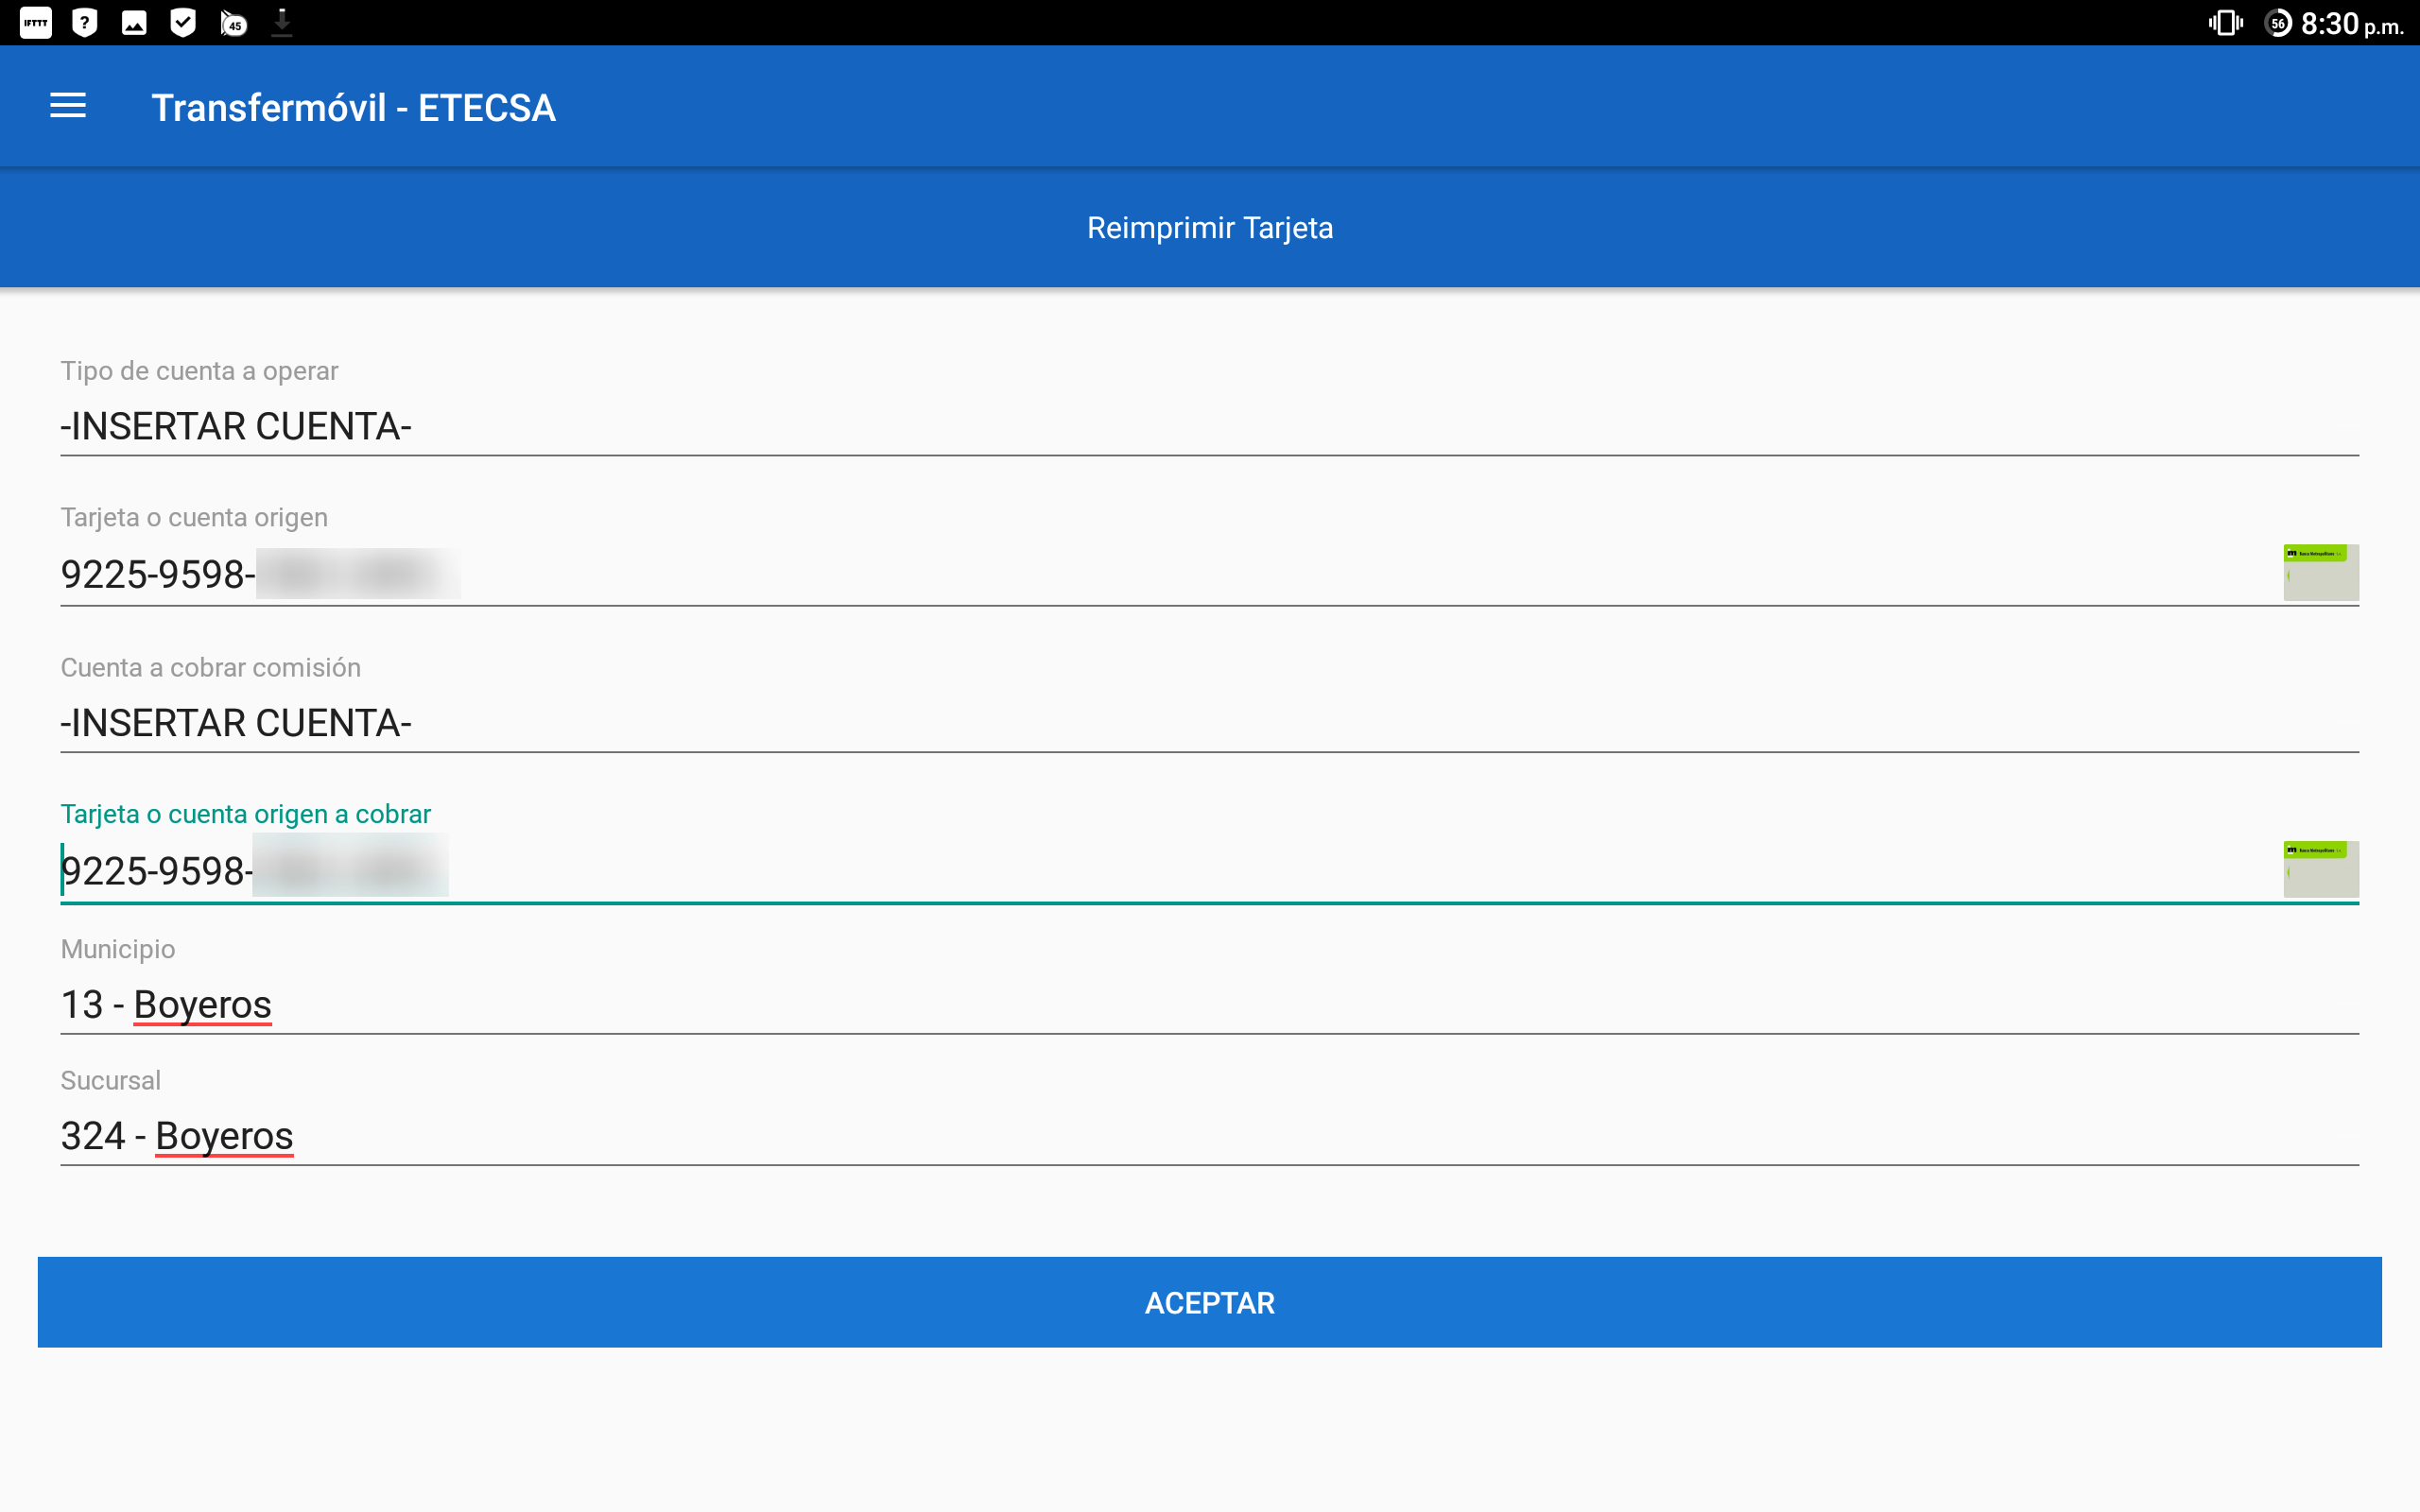This screenshot has height=1512, width=2420.
Task: Open the Sucursal selector showing 324 - Boyeros
Action: click(1210, 1136)
